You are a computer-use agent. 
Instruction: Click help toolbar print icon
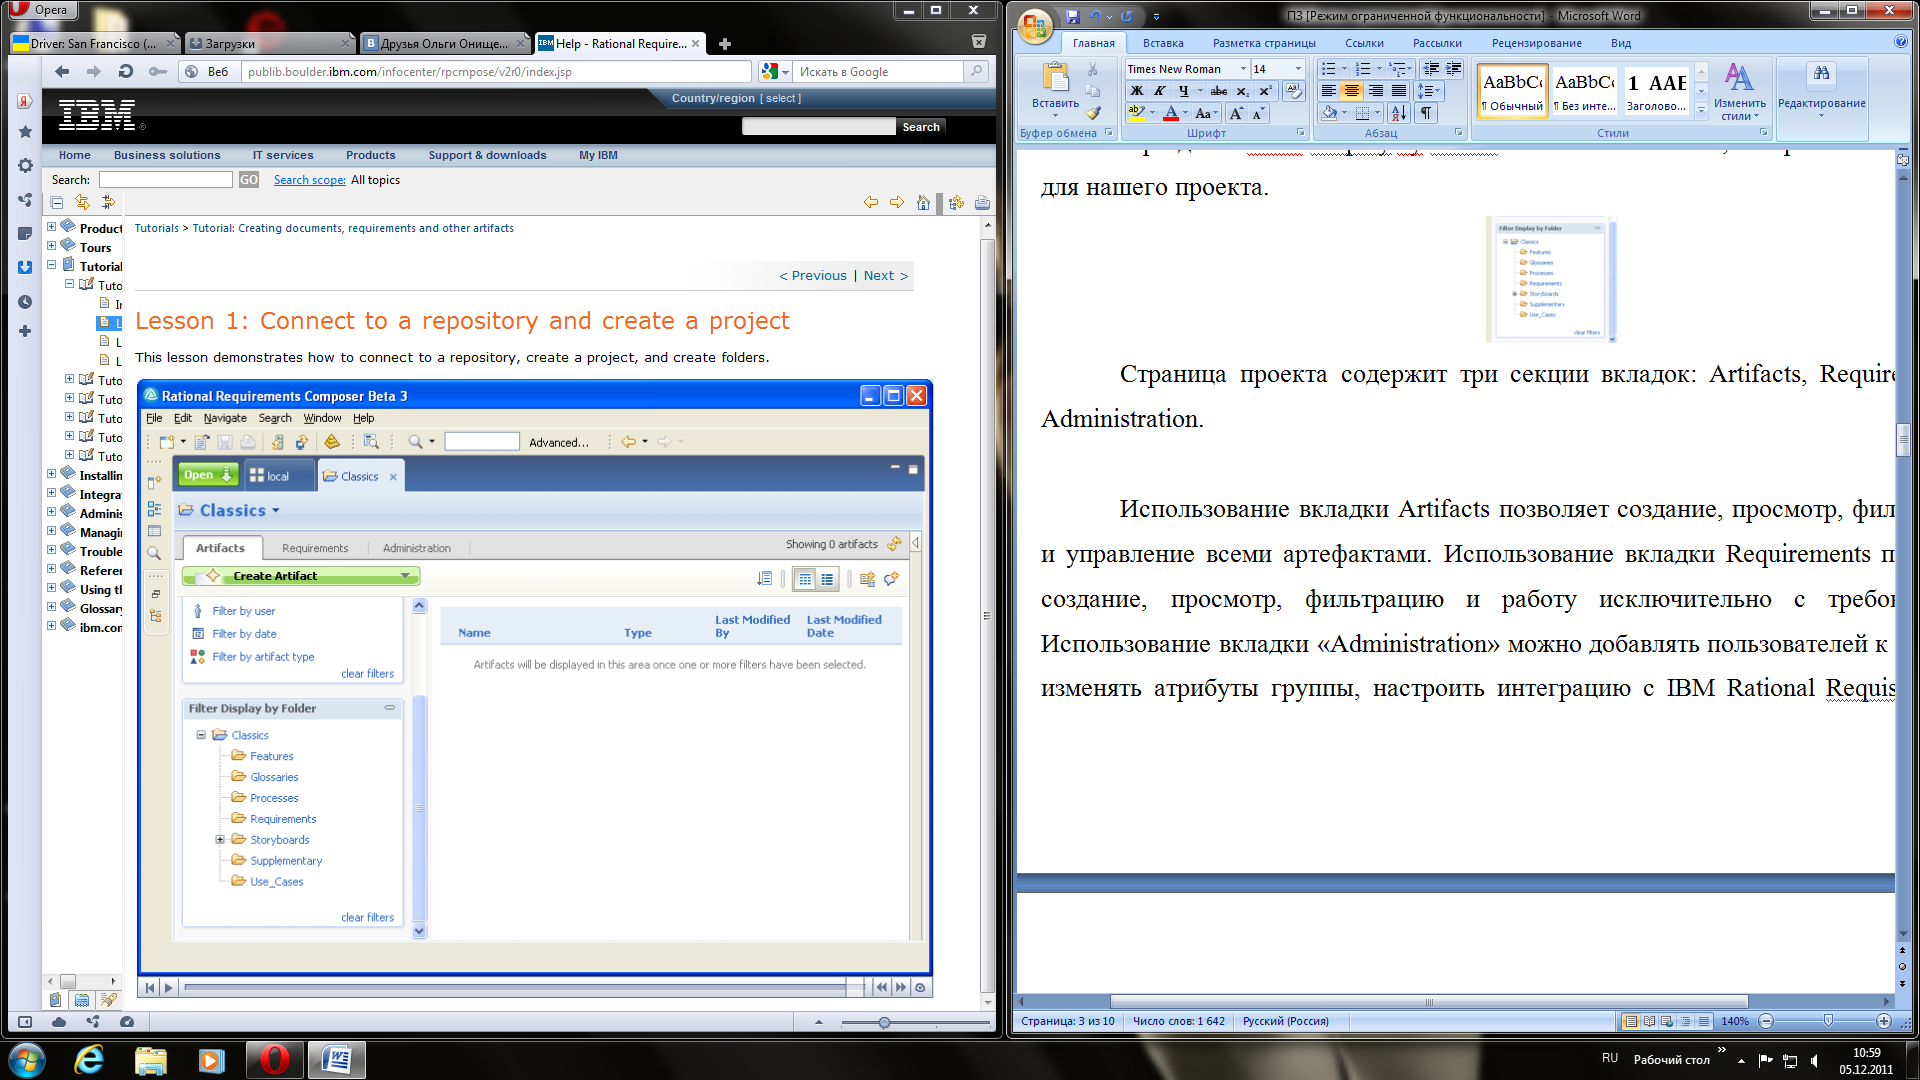982,203
